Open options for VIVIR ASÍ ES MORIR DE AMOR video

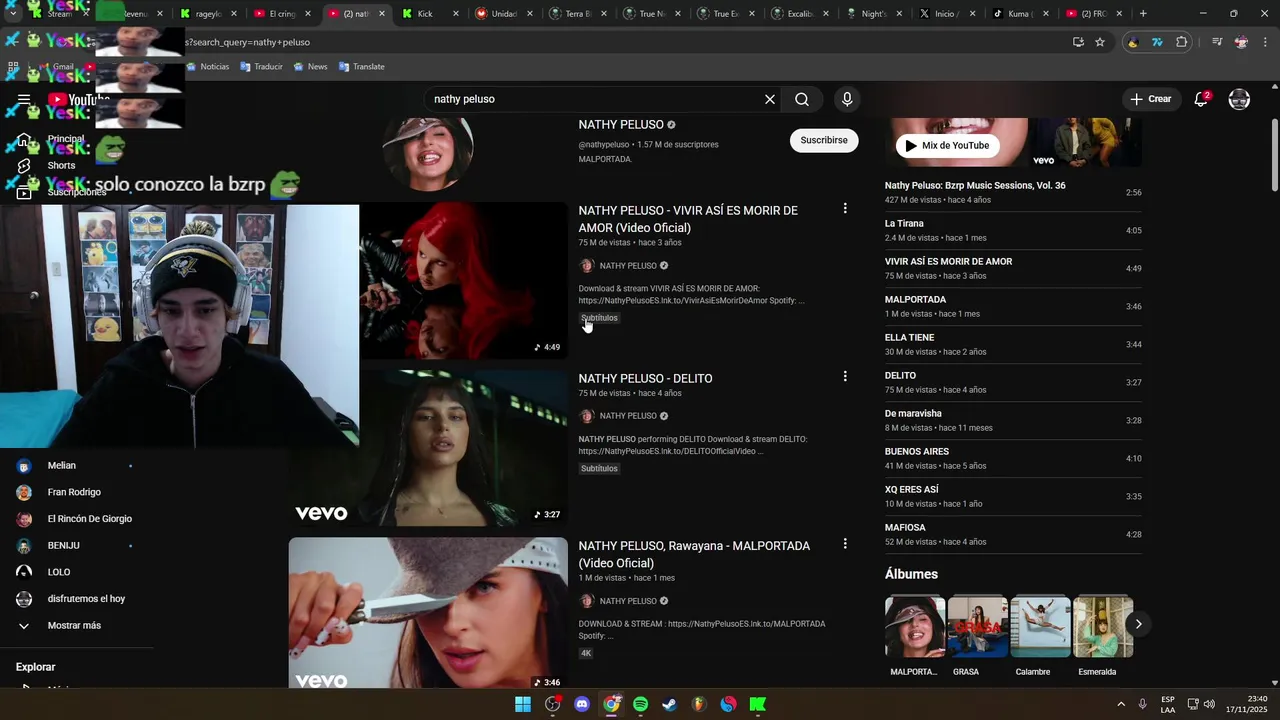tap(845, 209)
